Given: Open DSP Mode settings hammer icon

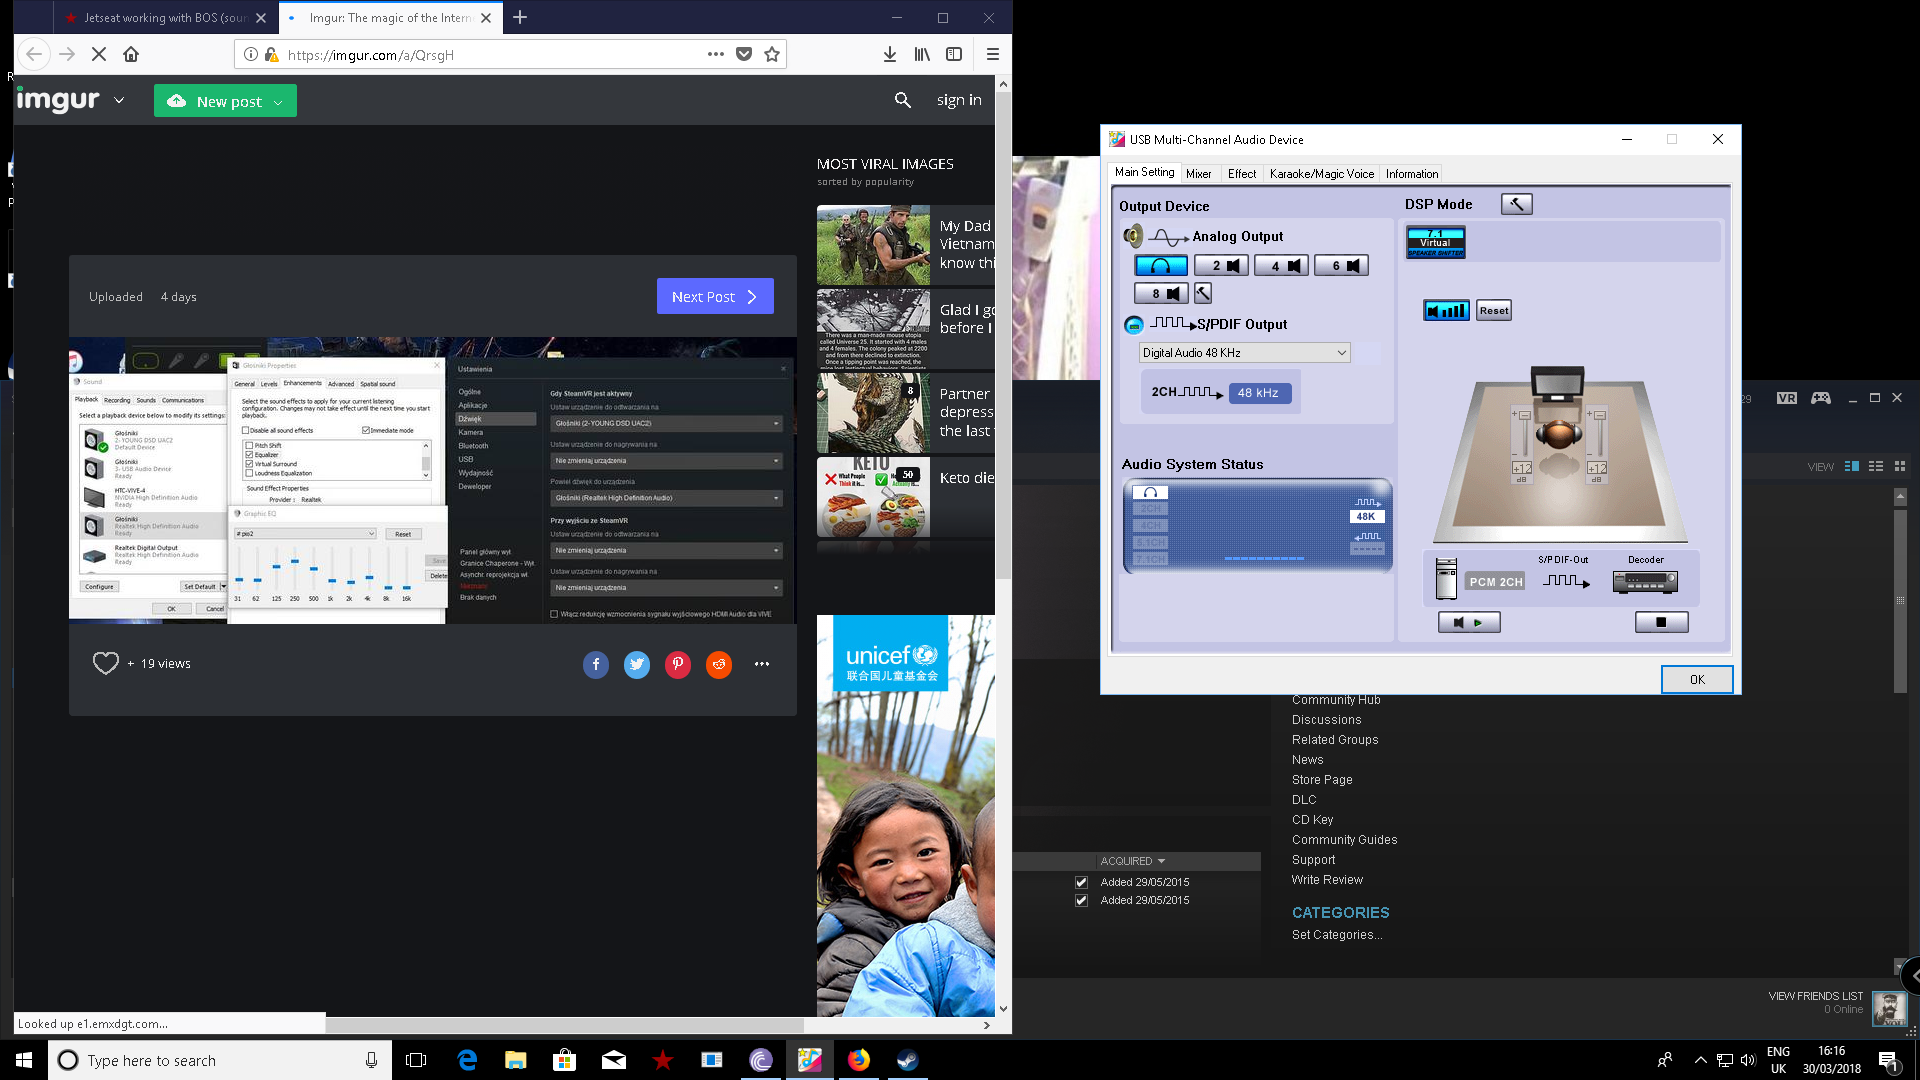Looking at the screenshot, I should [x=1516, y=204].
